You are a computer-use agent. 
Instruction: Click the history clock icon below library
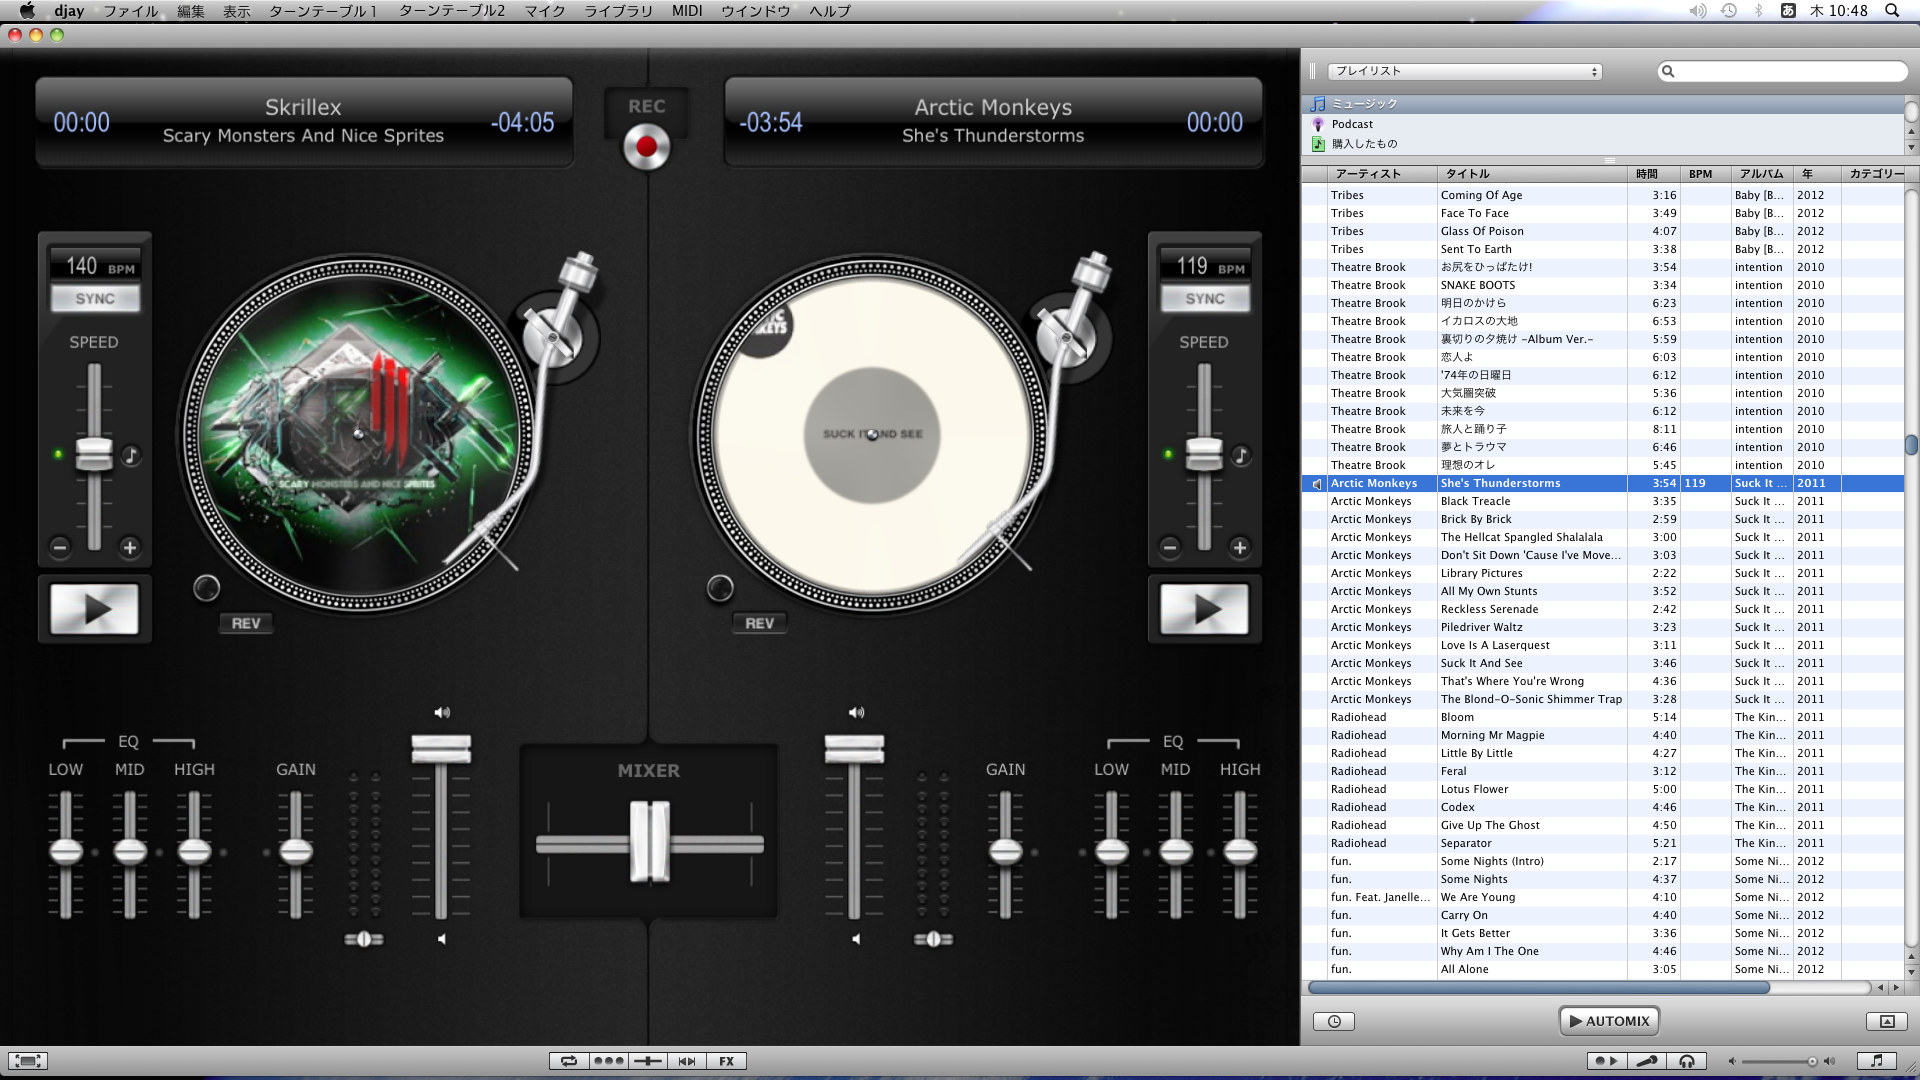tap(1334, 1021)
